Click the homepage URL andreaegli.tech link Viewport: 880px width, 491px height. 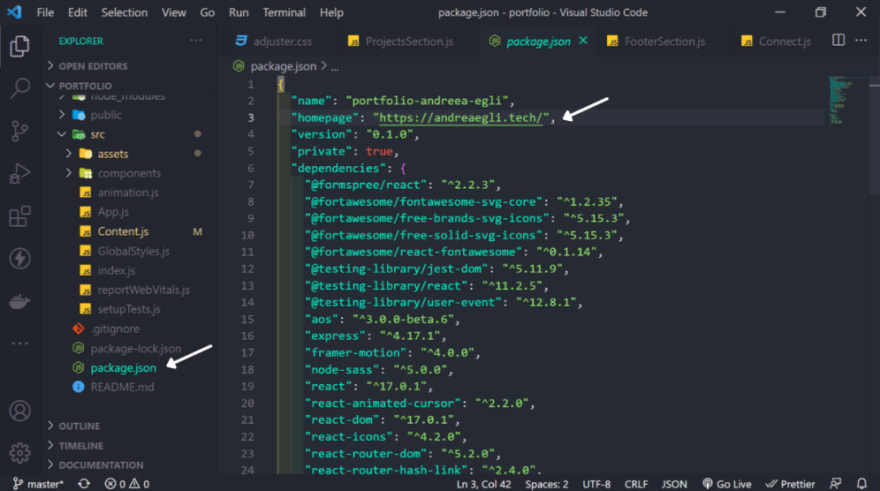coord(461,117)
